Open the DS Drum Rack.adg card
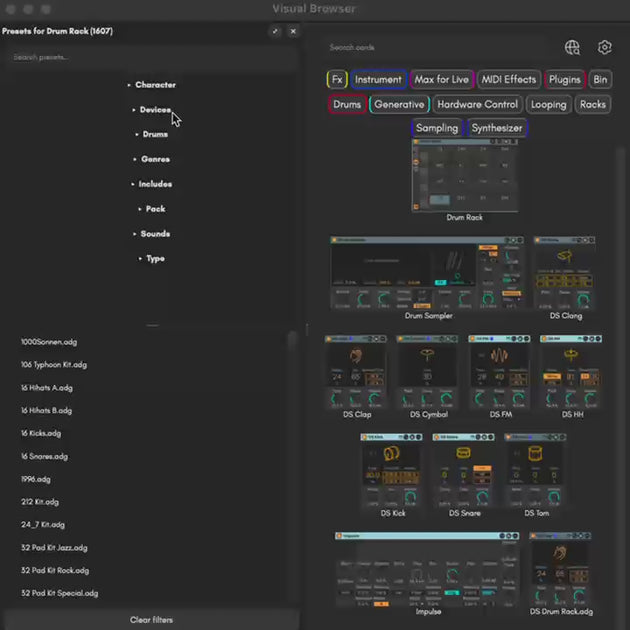Viewport: 630px width, 630px height. pos(561,575)
